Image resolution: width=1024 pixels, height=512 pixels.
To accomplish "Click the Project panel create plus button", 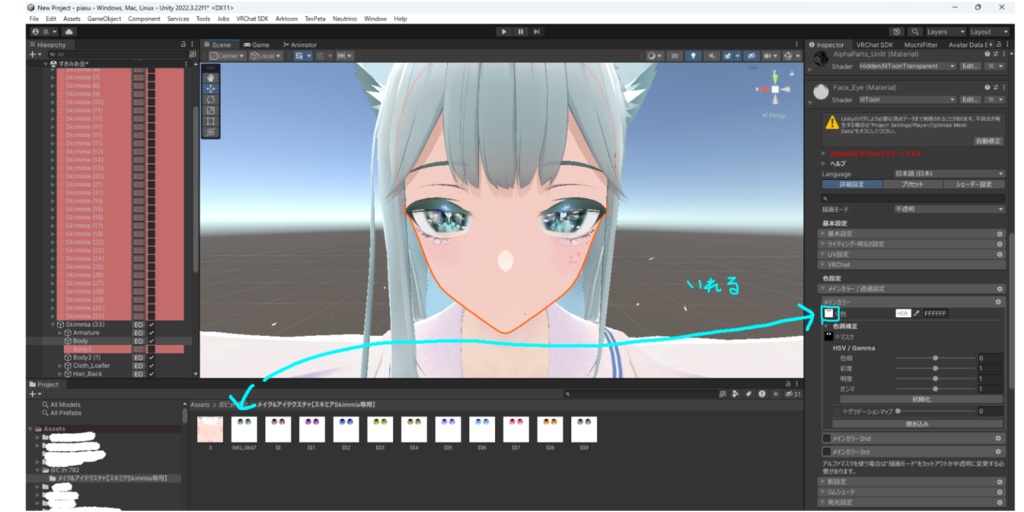I will tap(33, 394).
